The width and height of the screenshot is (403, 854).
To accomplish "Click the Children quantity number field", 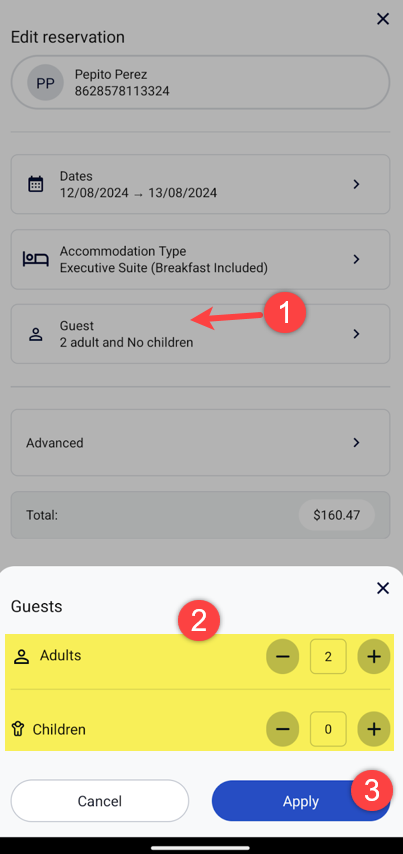I will tap(328, 729).
